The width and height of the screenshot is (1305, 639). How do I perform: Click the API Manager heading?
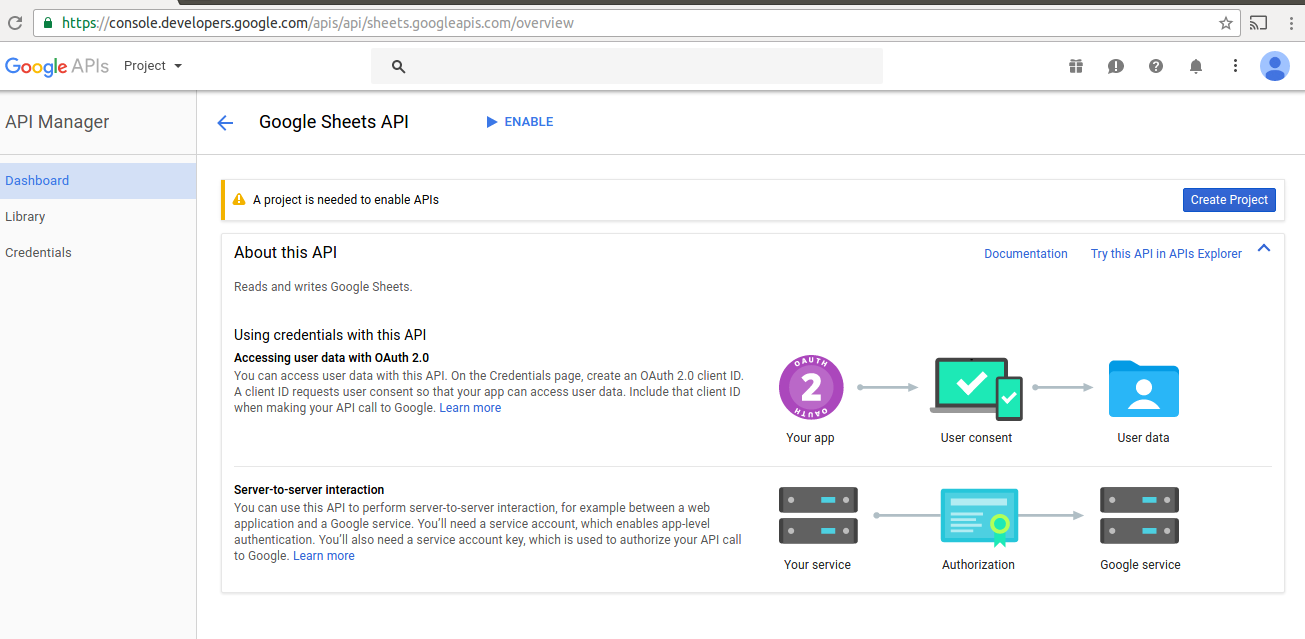(x=57, y=122)
